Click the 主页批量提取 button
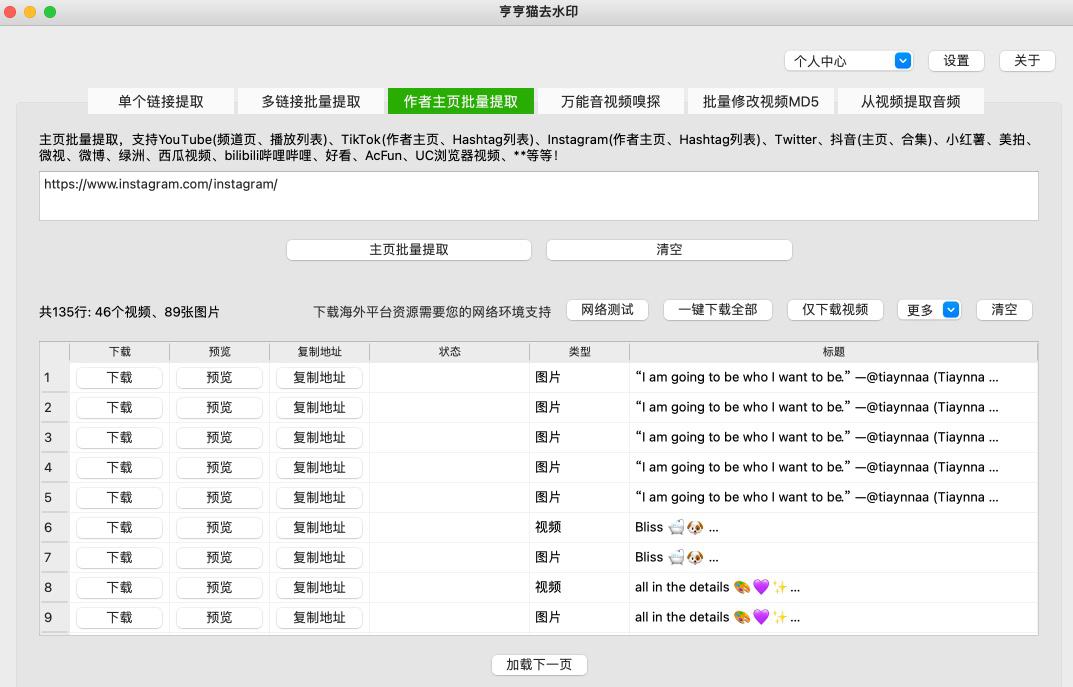1073x687 pixels. pos(409,250)
